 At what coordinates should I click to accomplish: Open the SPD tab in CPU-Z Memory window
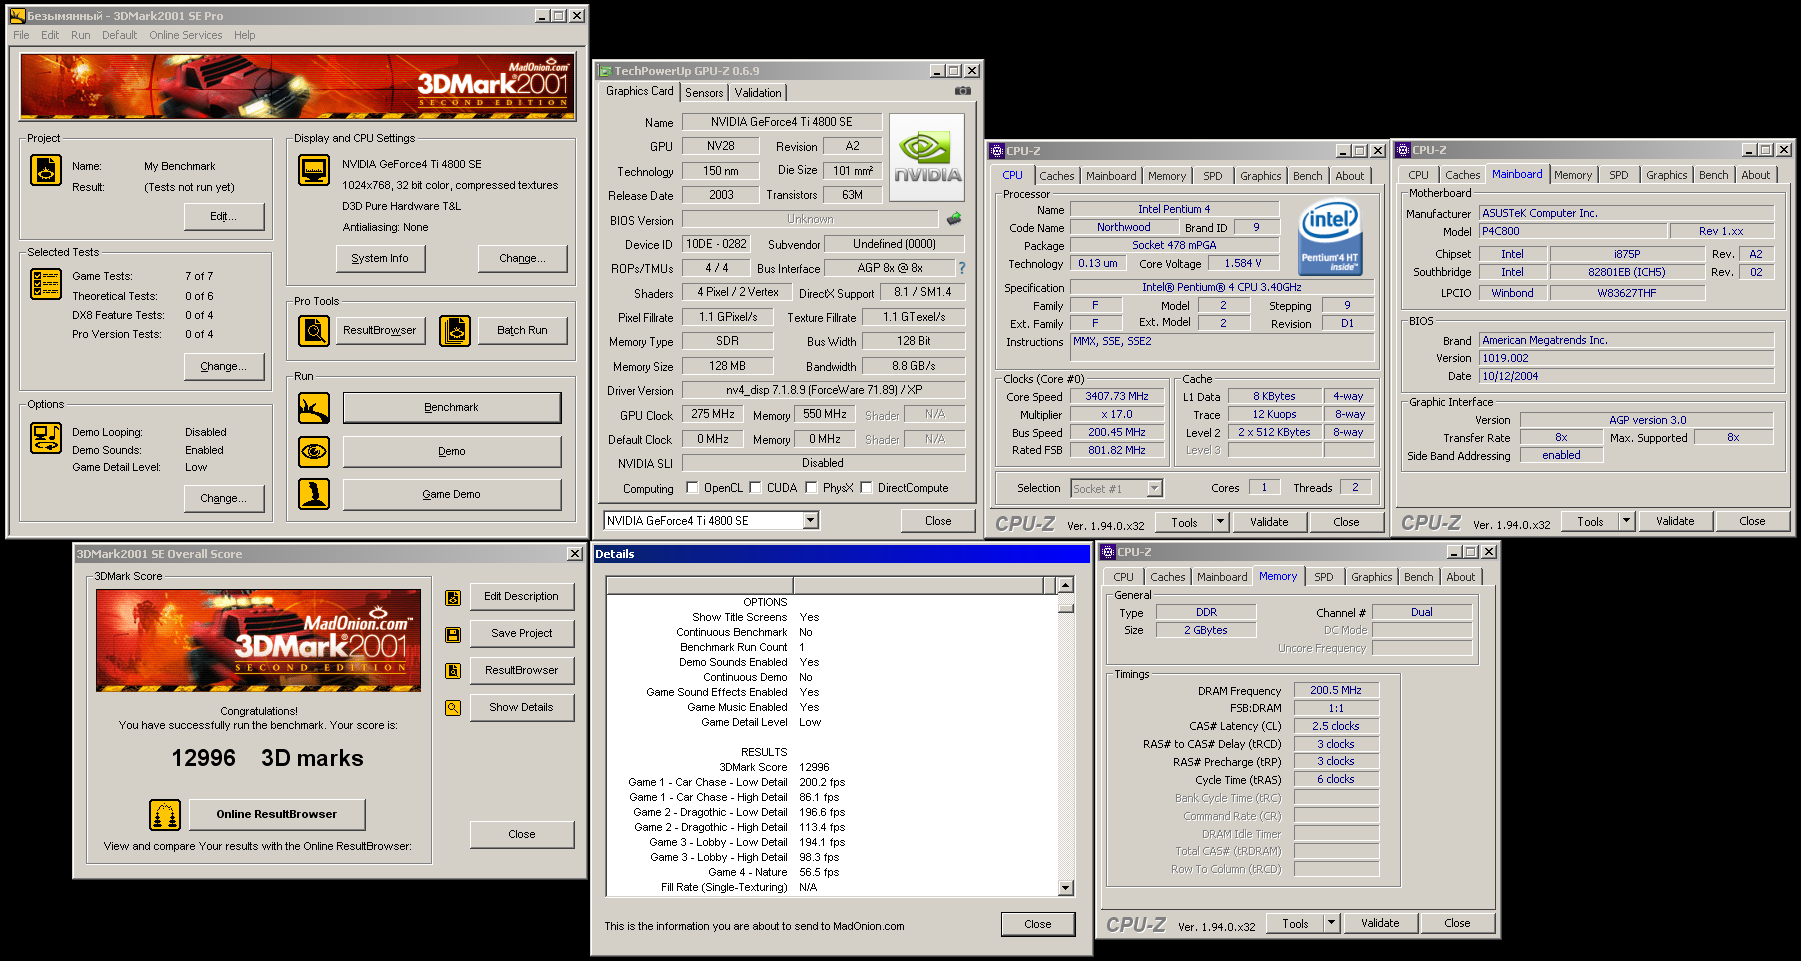point(1323,577)
